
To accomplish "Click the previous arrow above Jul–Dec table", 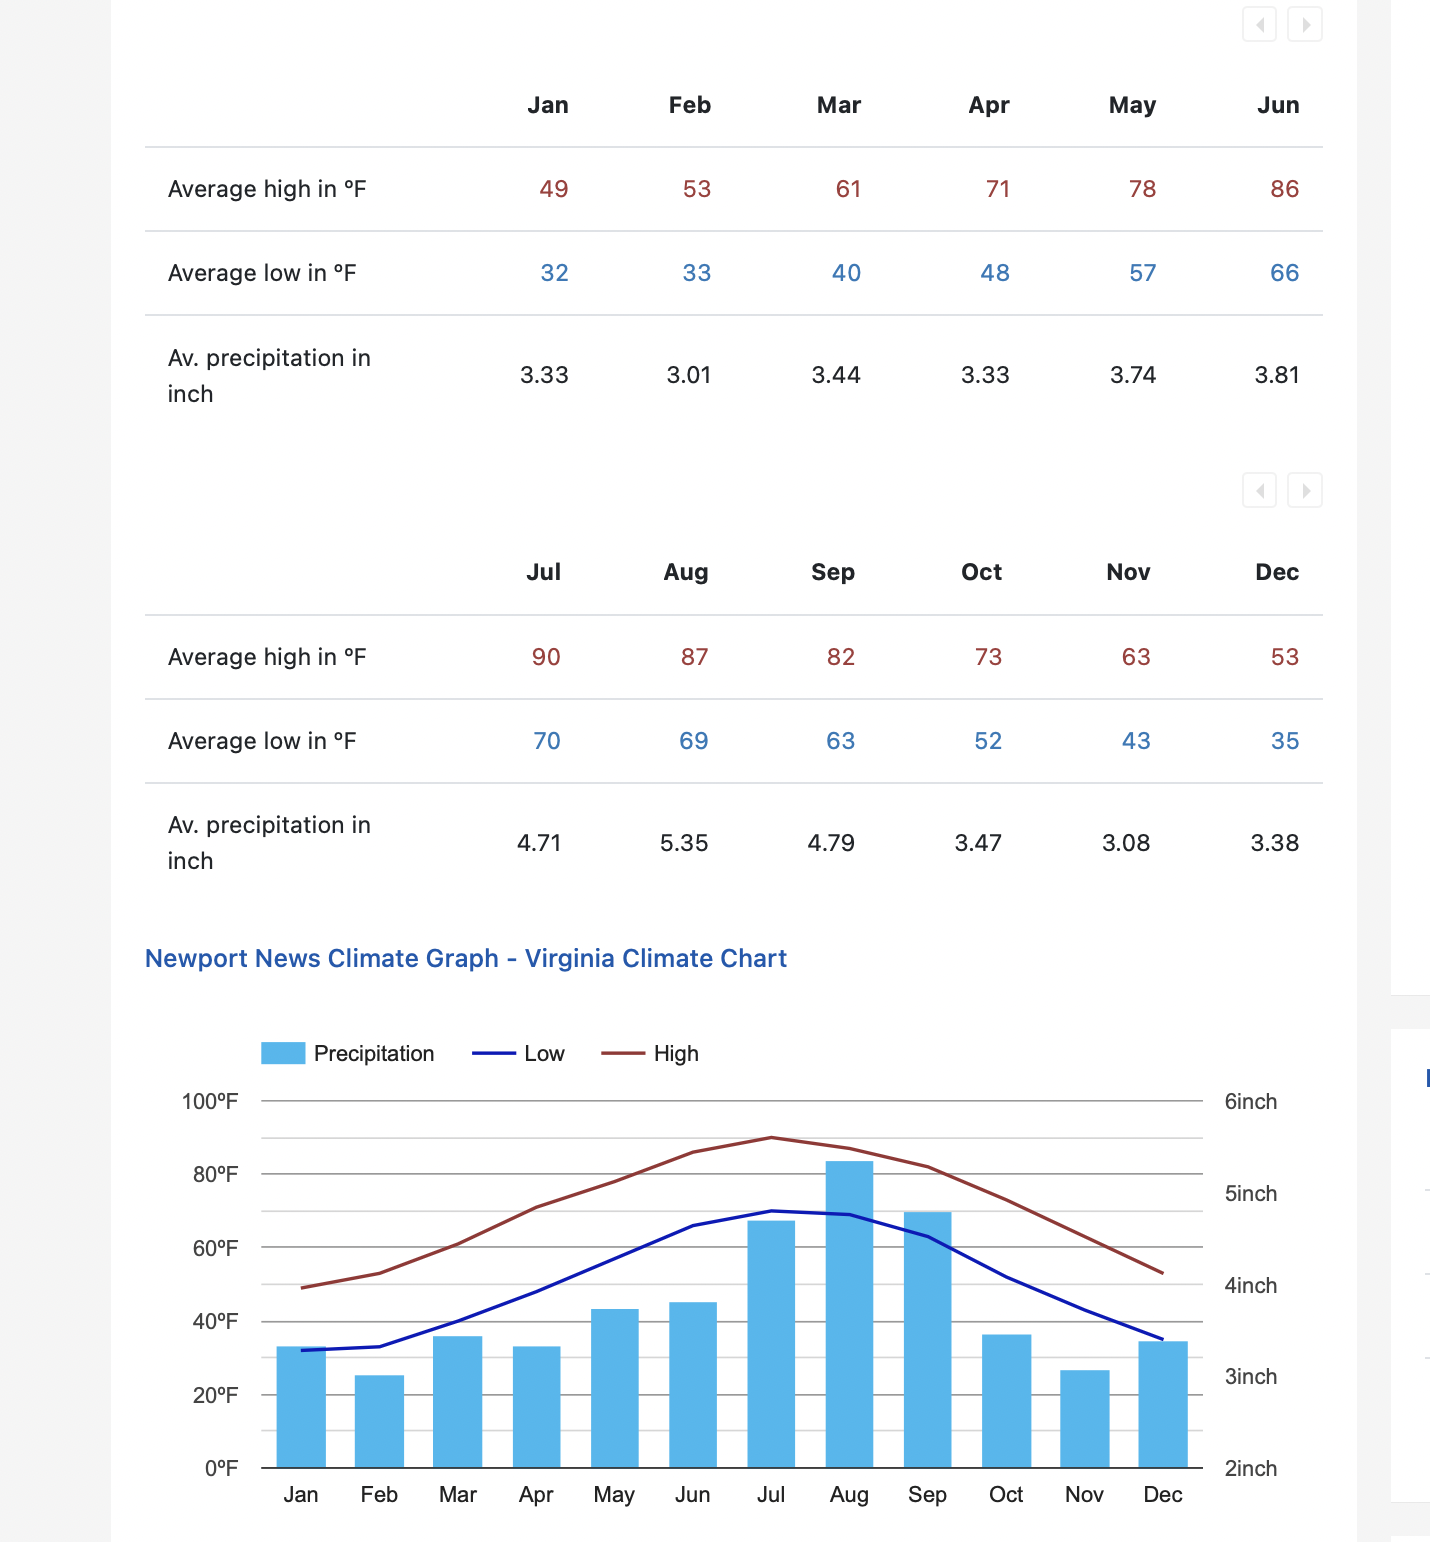I will (1260, 490).
